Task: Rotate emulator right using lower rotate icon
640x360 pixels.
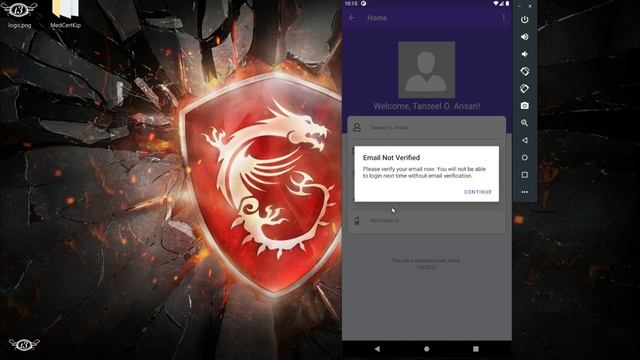Action: (x=524, y=88)
